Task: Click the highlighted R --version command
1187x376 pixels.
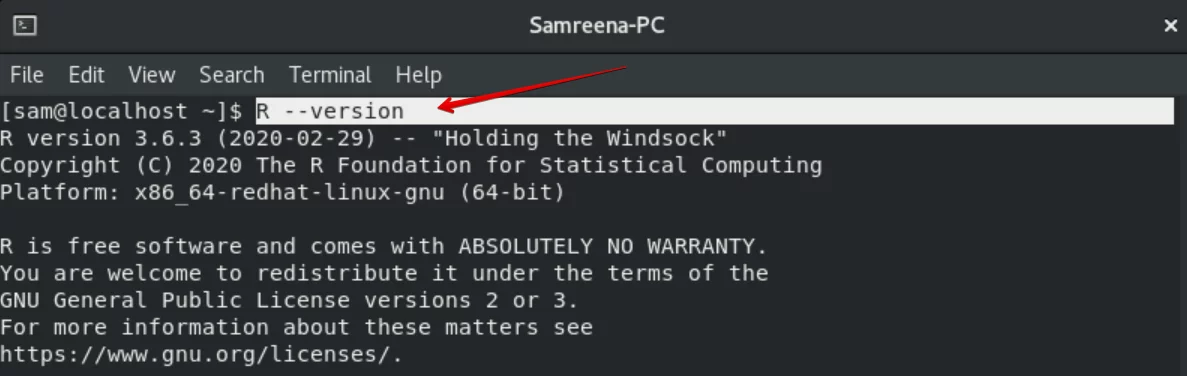Action: click(330, 111)
